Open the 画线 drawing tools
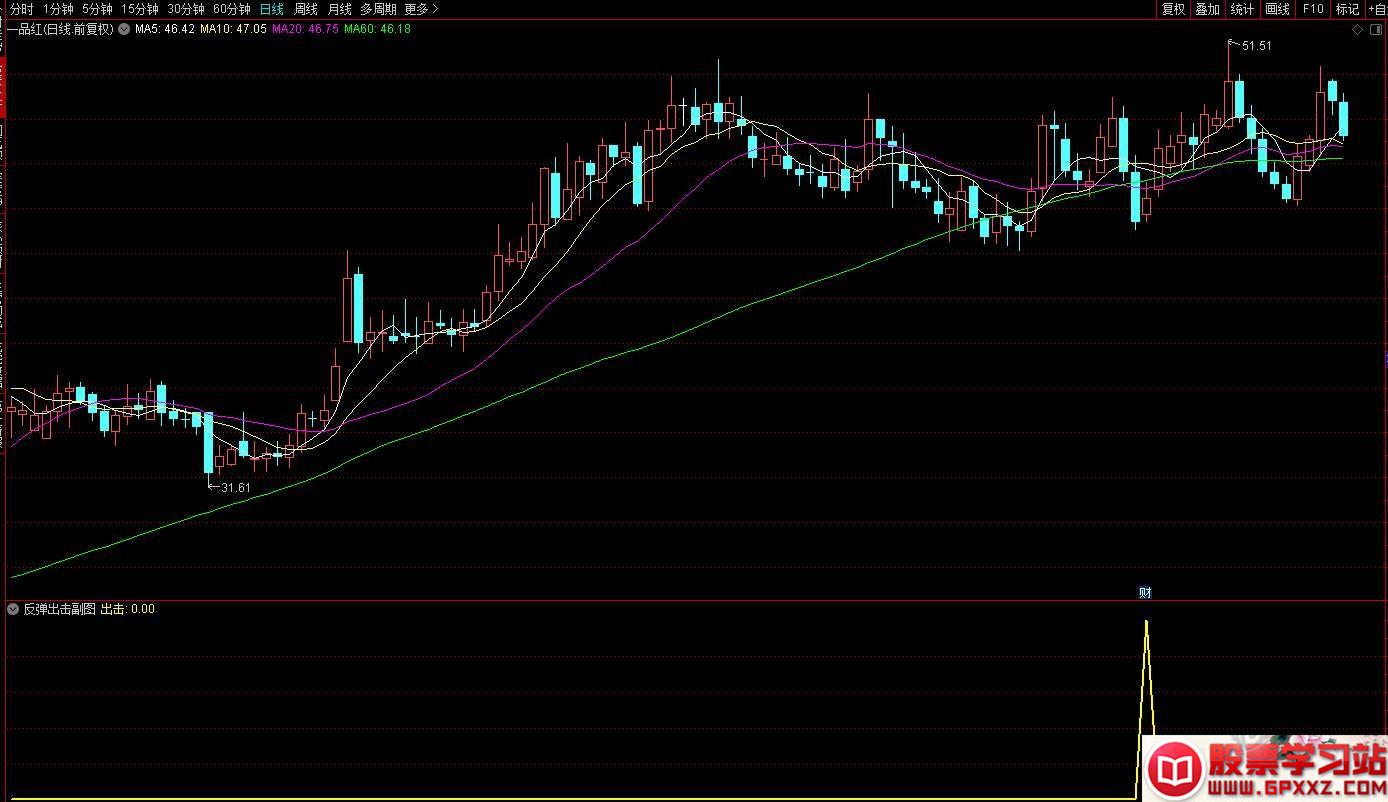Image resolution: width=1388 pixels, height=802 pixels. pyautogui.click(x=1277, y=9)
